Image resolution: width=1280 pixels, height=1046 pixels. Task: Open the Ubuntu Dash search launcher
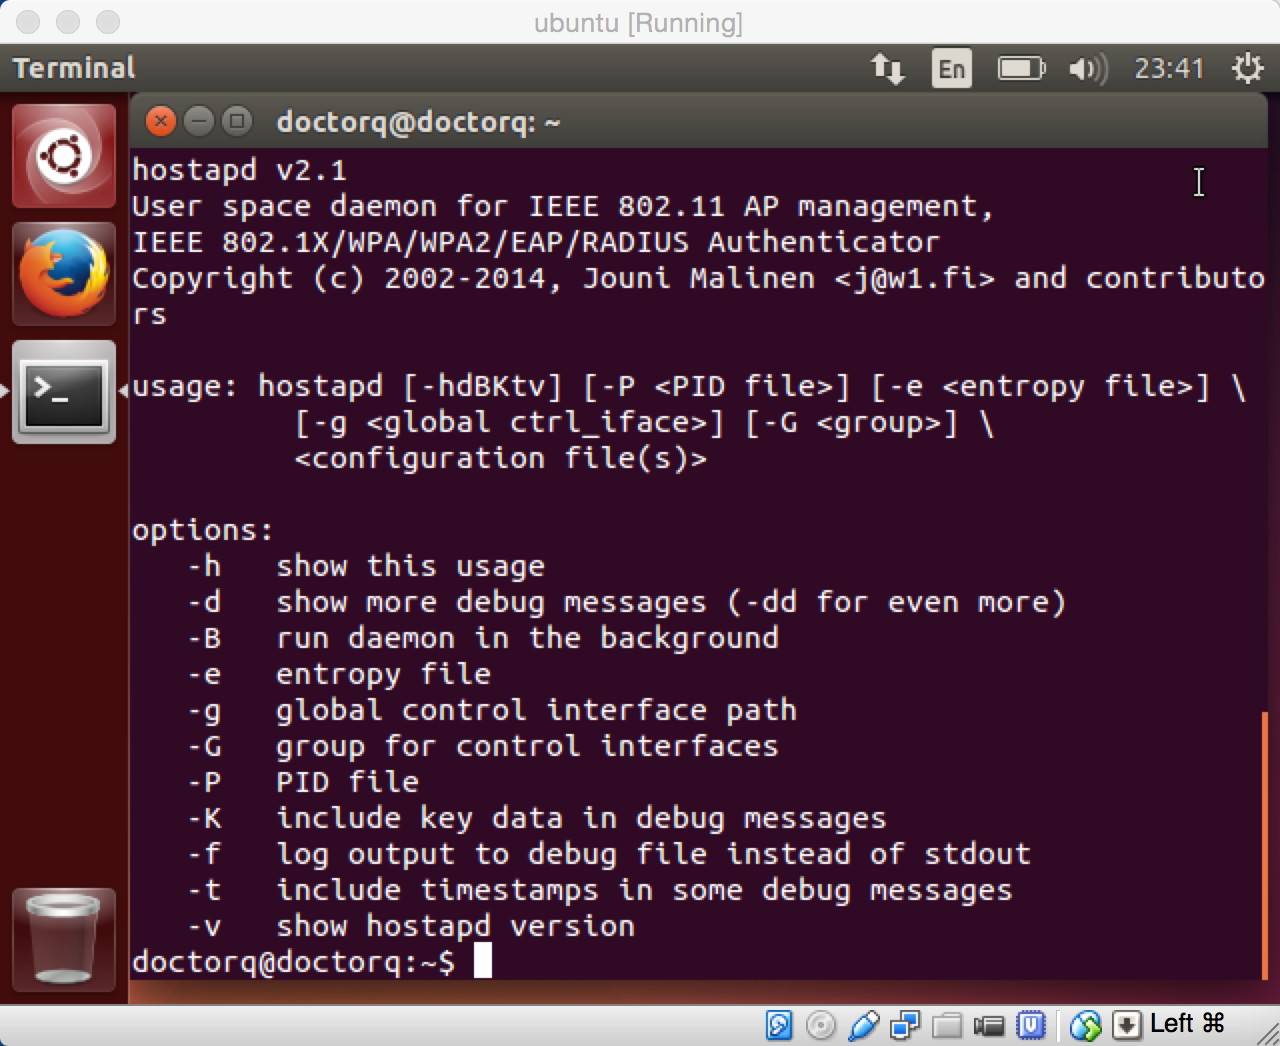(64, 157)
